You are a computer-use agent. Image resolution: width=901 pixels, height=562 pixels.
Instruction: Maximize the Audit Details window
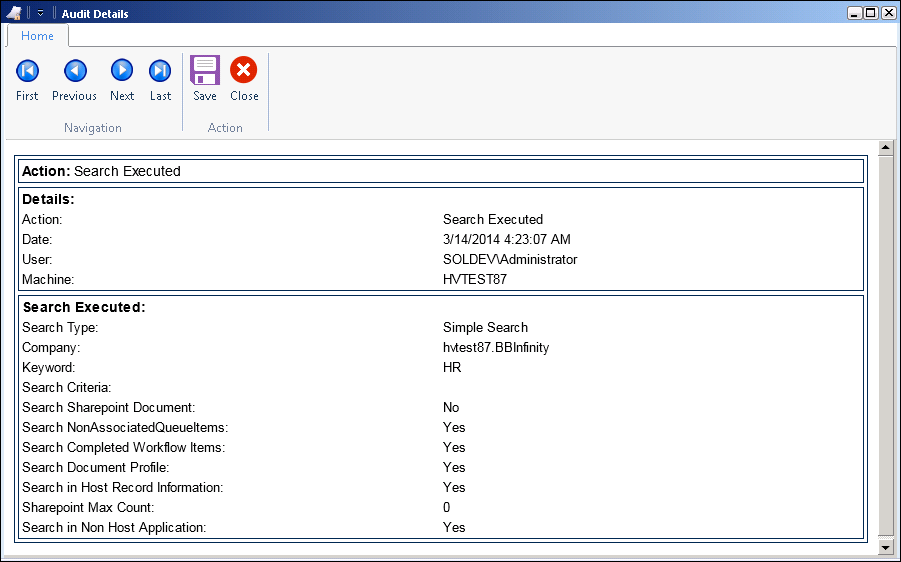pos(871,13)
